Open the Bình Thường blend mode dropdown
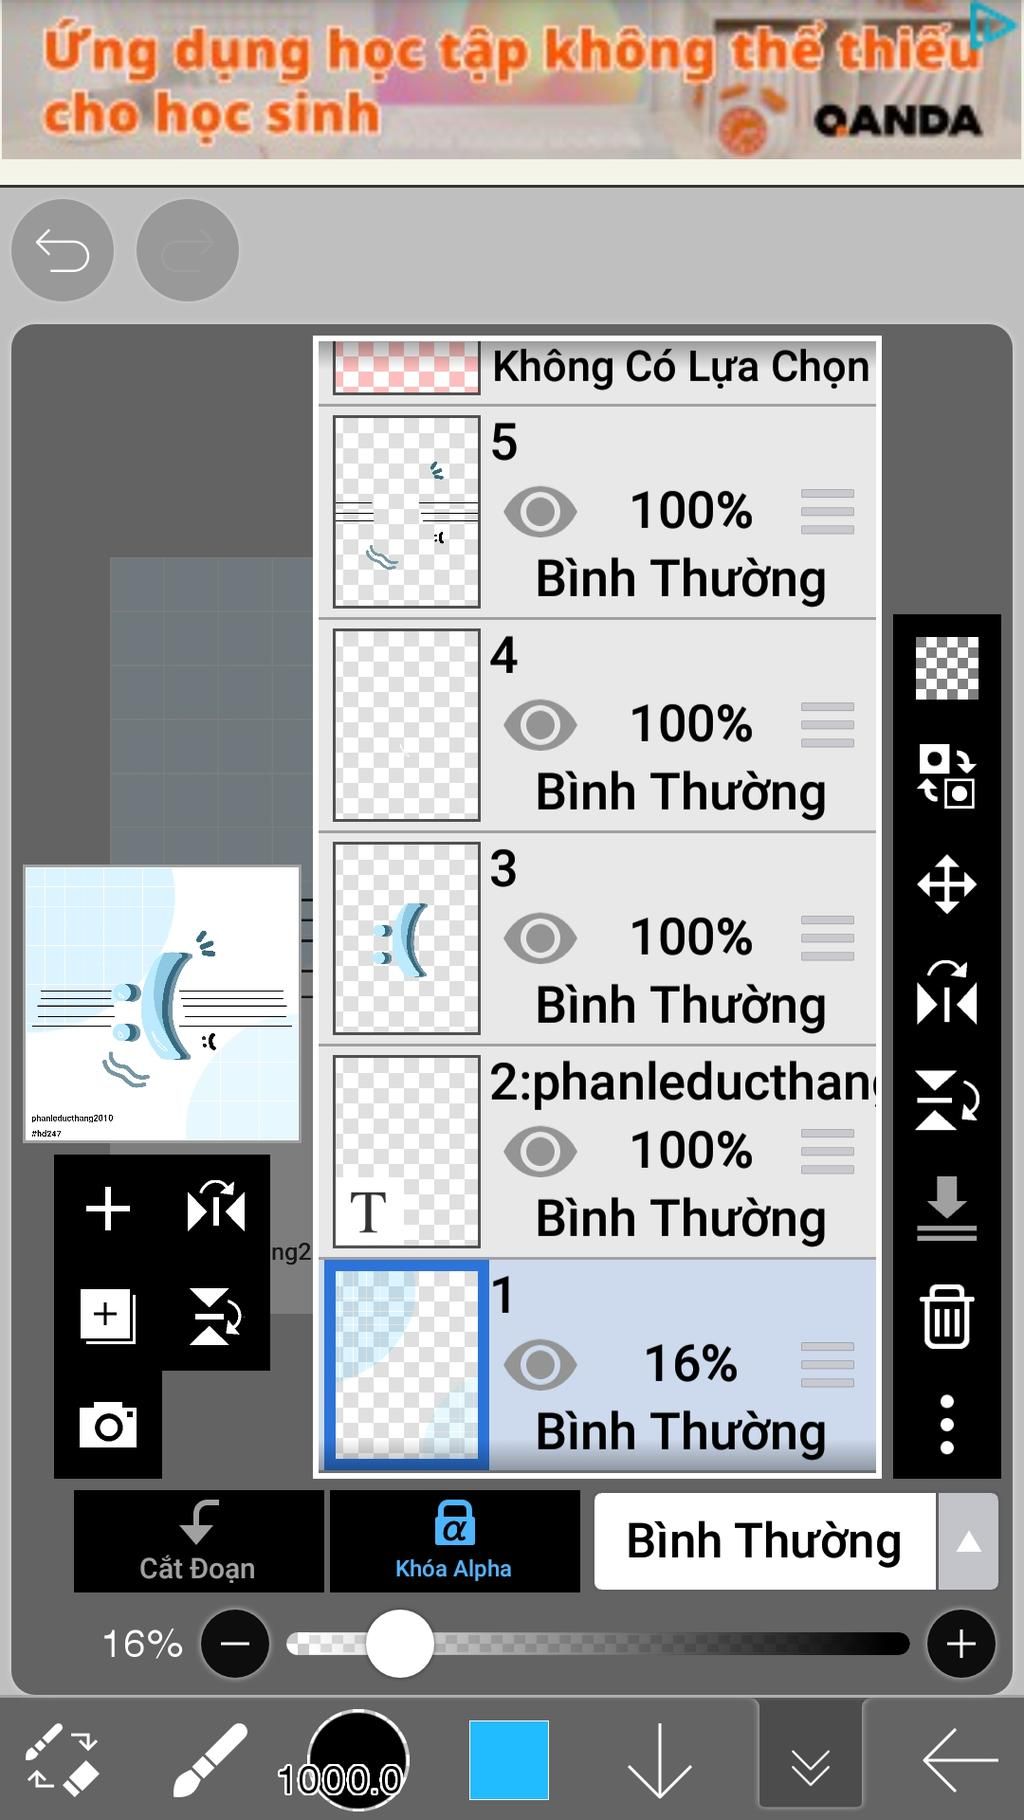Viewport: 1024px width, 1820px height. 764,1541
